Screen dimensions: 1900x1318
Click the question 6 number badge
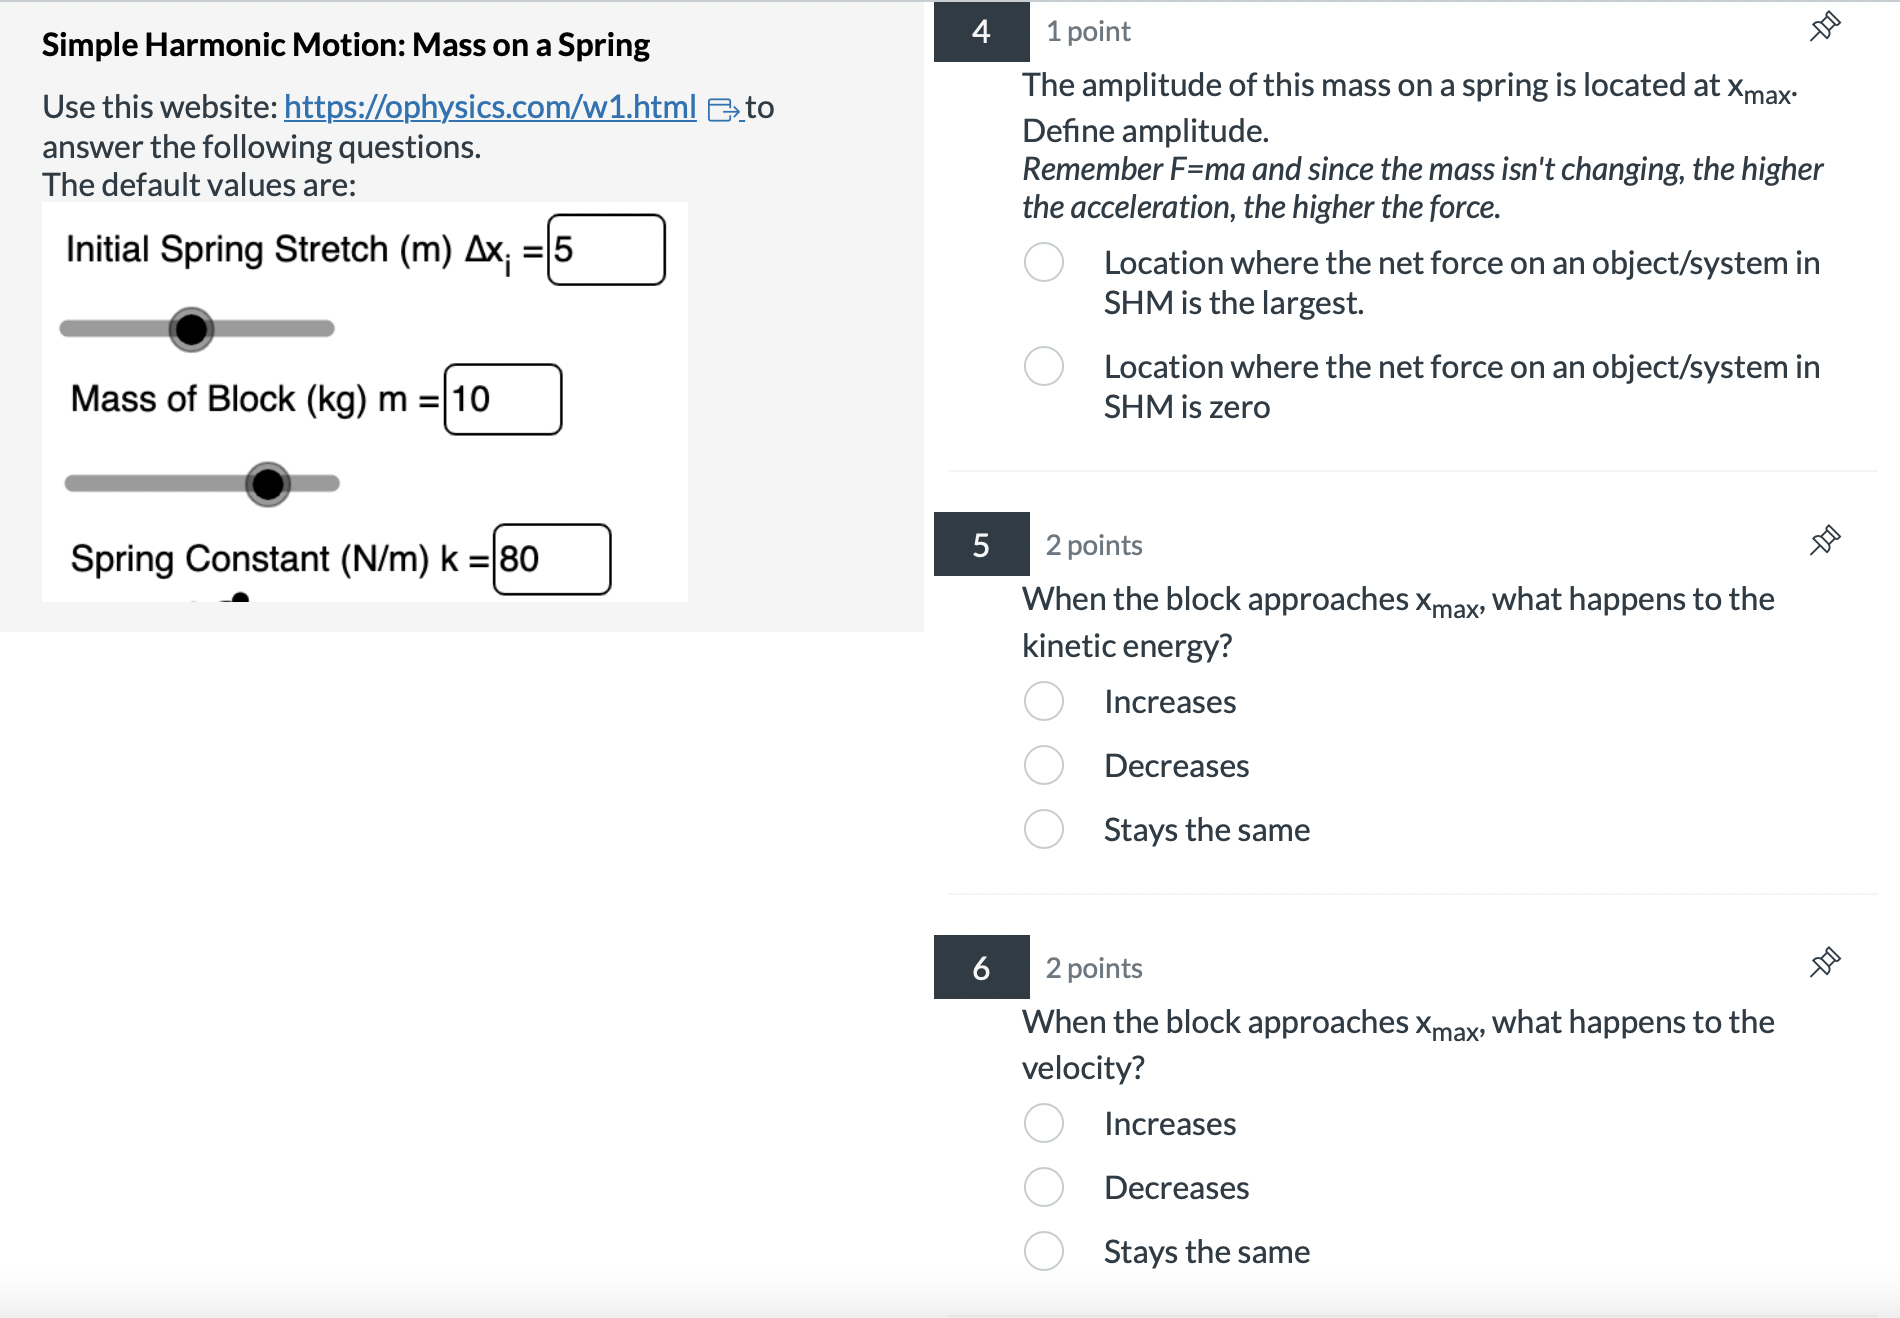coord(981,967)
